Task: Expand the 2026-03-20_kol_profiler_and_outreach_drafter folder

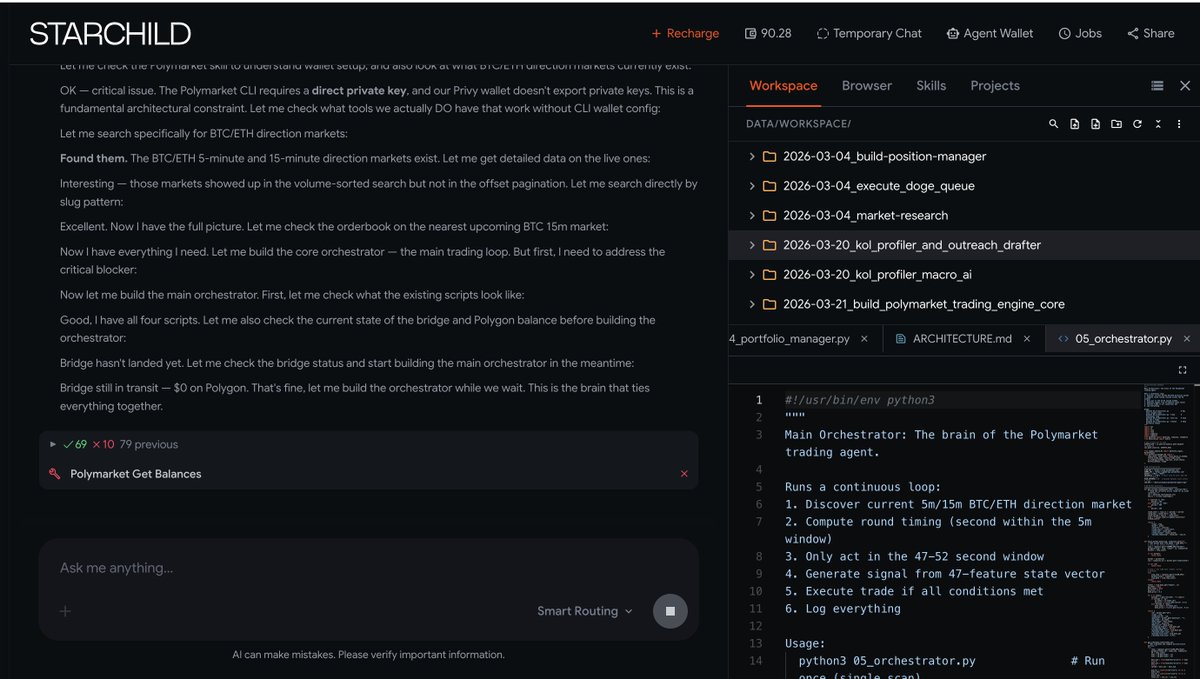Action: click(x=752, y=245)
